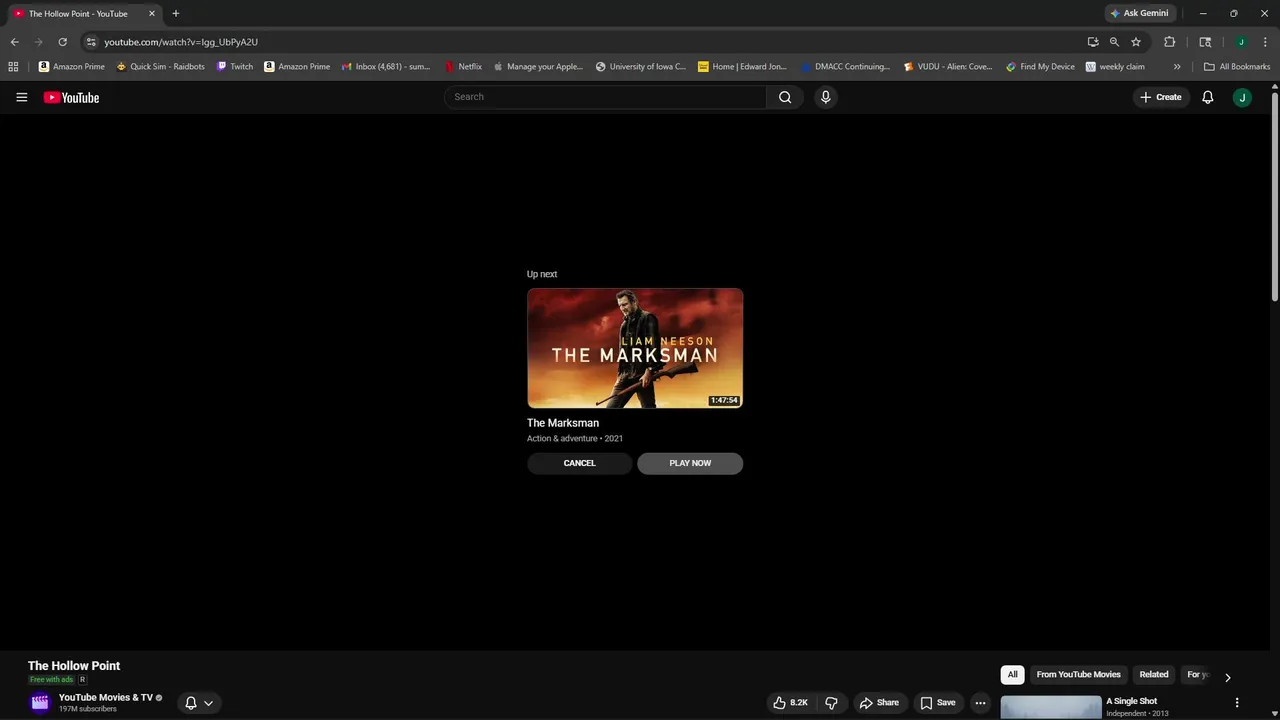This screenshot has height=720, width=1280.
Task: Click the site information icon in address bar
Action: pos(91,42)
